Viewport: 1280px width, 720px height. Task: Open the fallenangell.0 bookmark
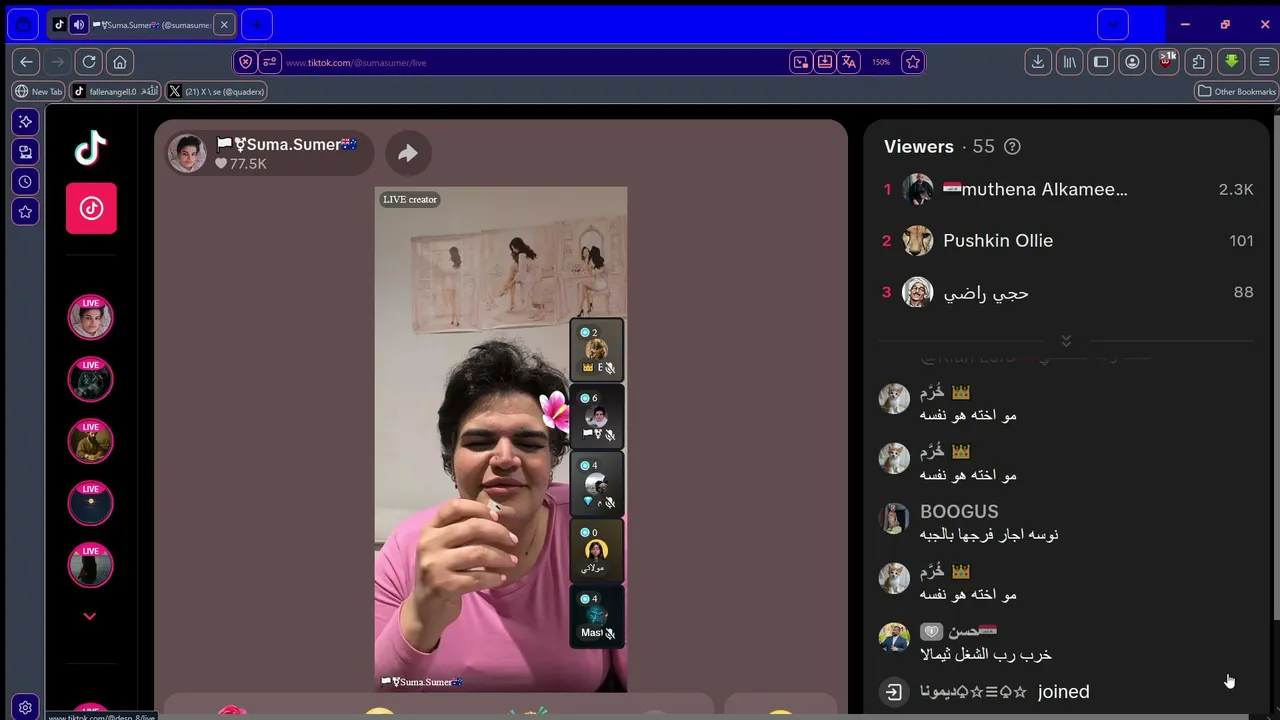117,91
